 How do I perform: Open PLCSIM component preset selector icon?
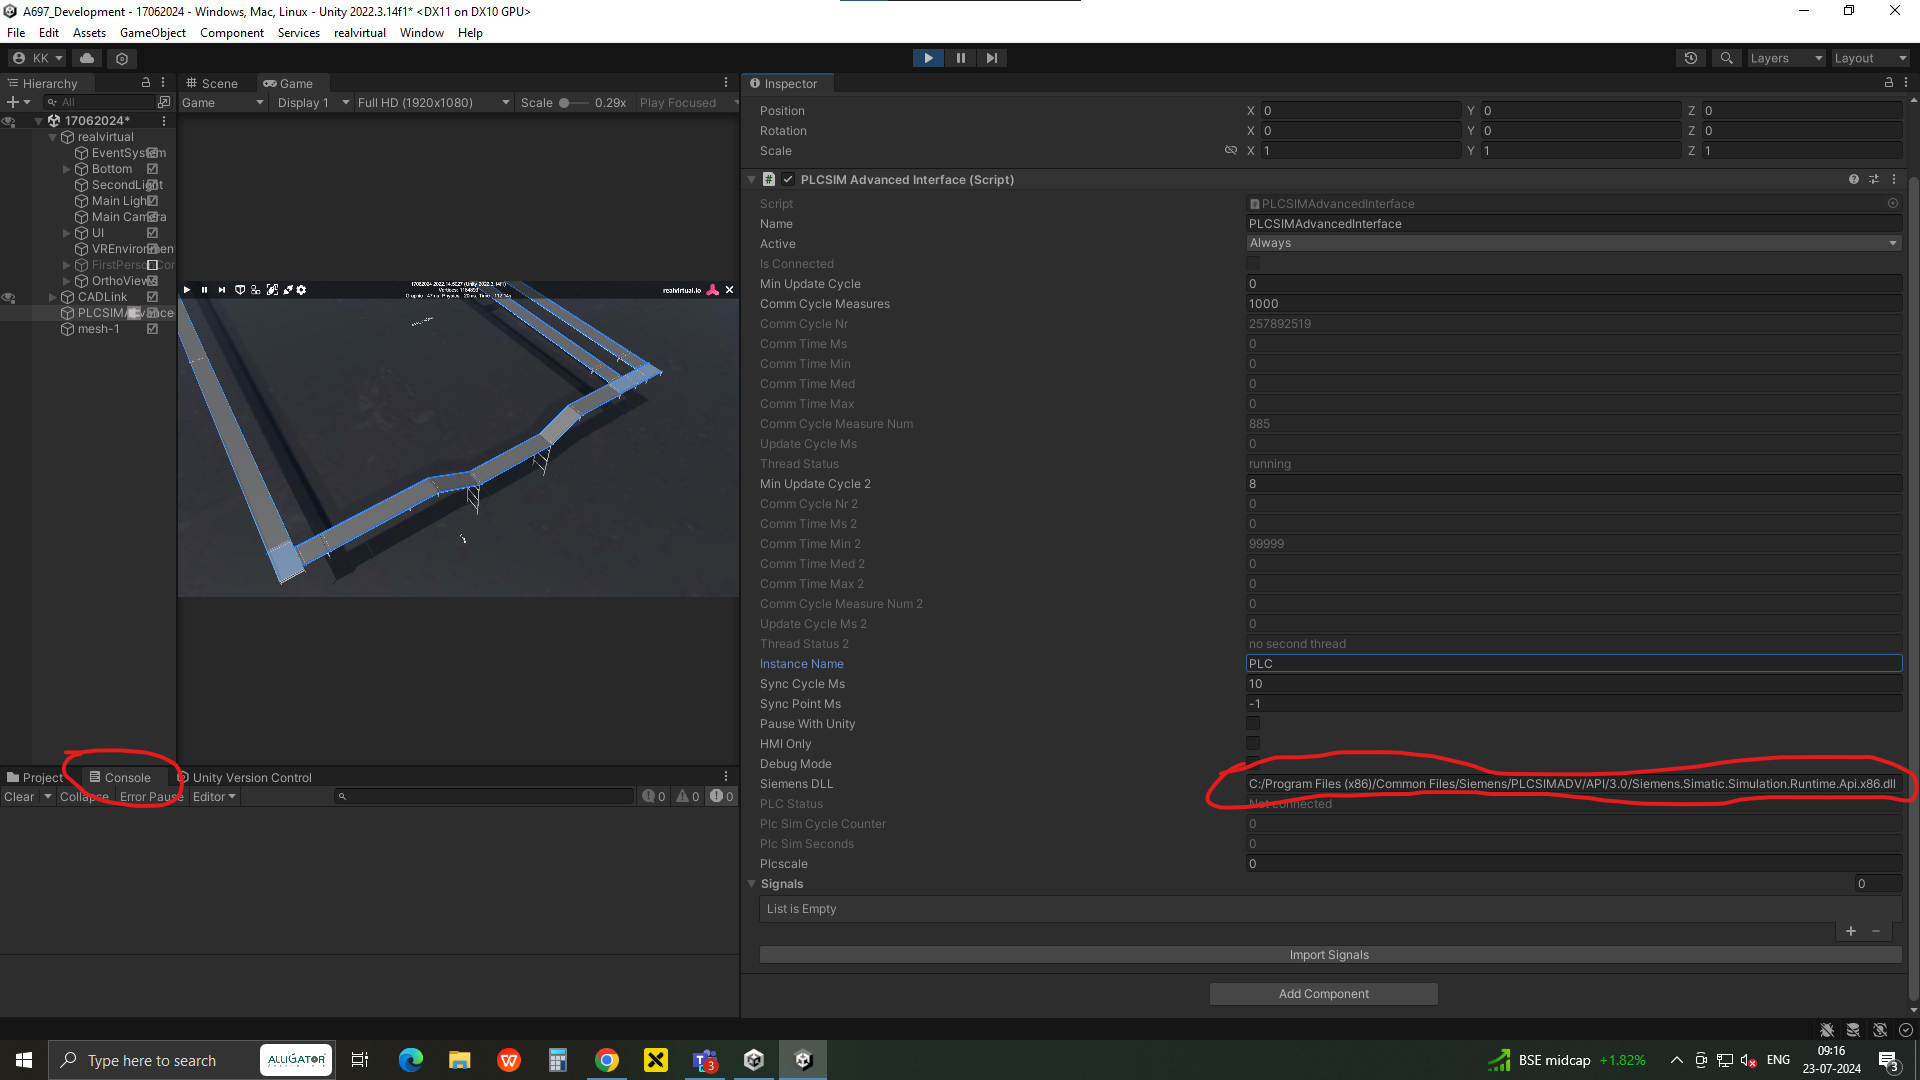(x=1874, y=179)
